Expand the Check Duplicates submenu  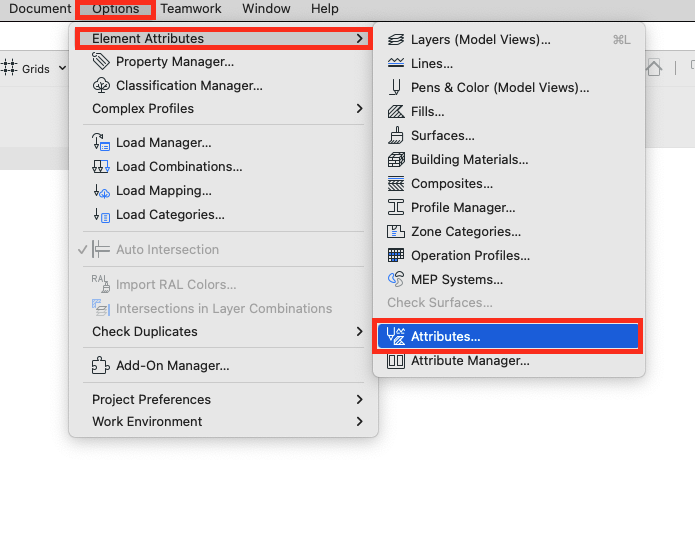(x=223, y=332)
